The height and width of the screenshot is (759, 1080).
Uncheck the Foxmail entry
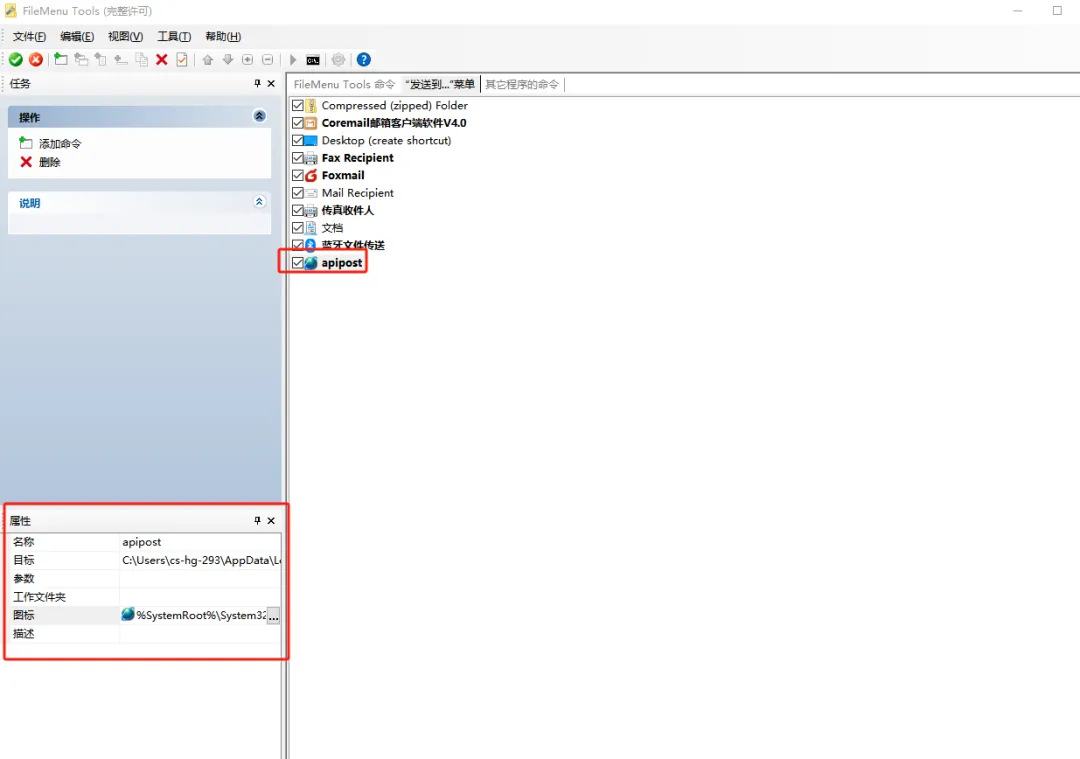297,175
